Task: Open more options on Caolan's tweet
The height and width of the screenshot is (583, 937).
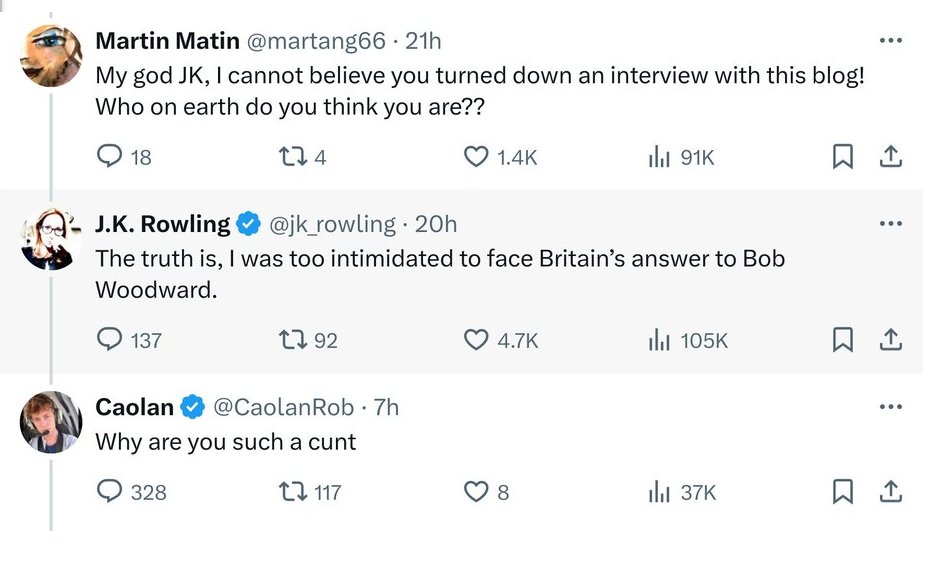Action: [890, 407]
